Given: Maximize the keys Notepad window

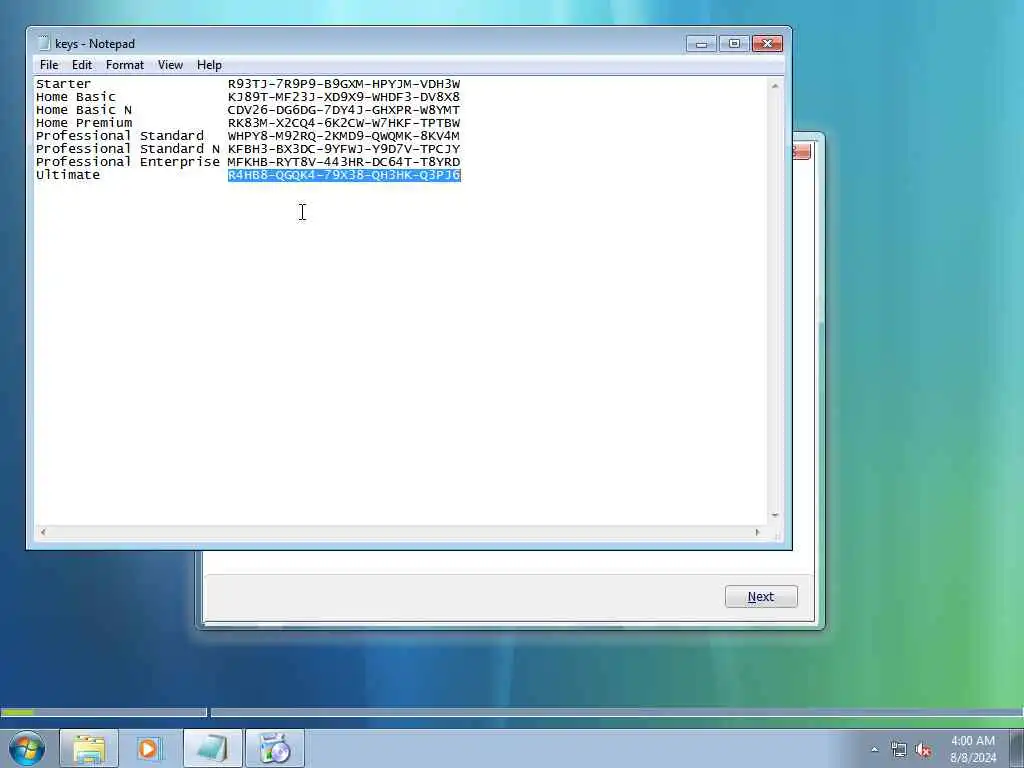Looking at the screenshot, I should pos(734,44).
